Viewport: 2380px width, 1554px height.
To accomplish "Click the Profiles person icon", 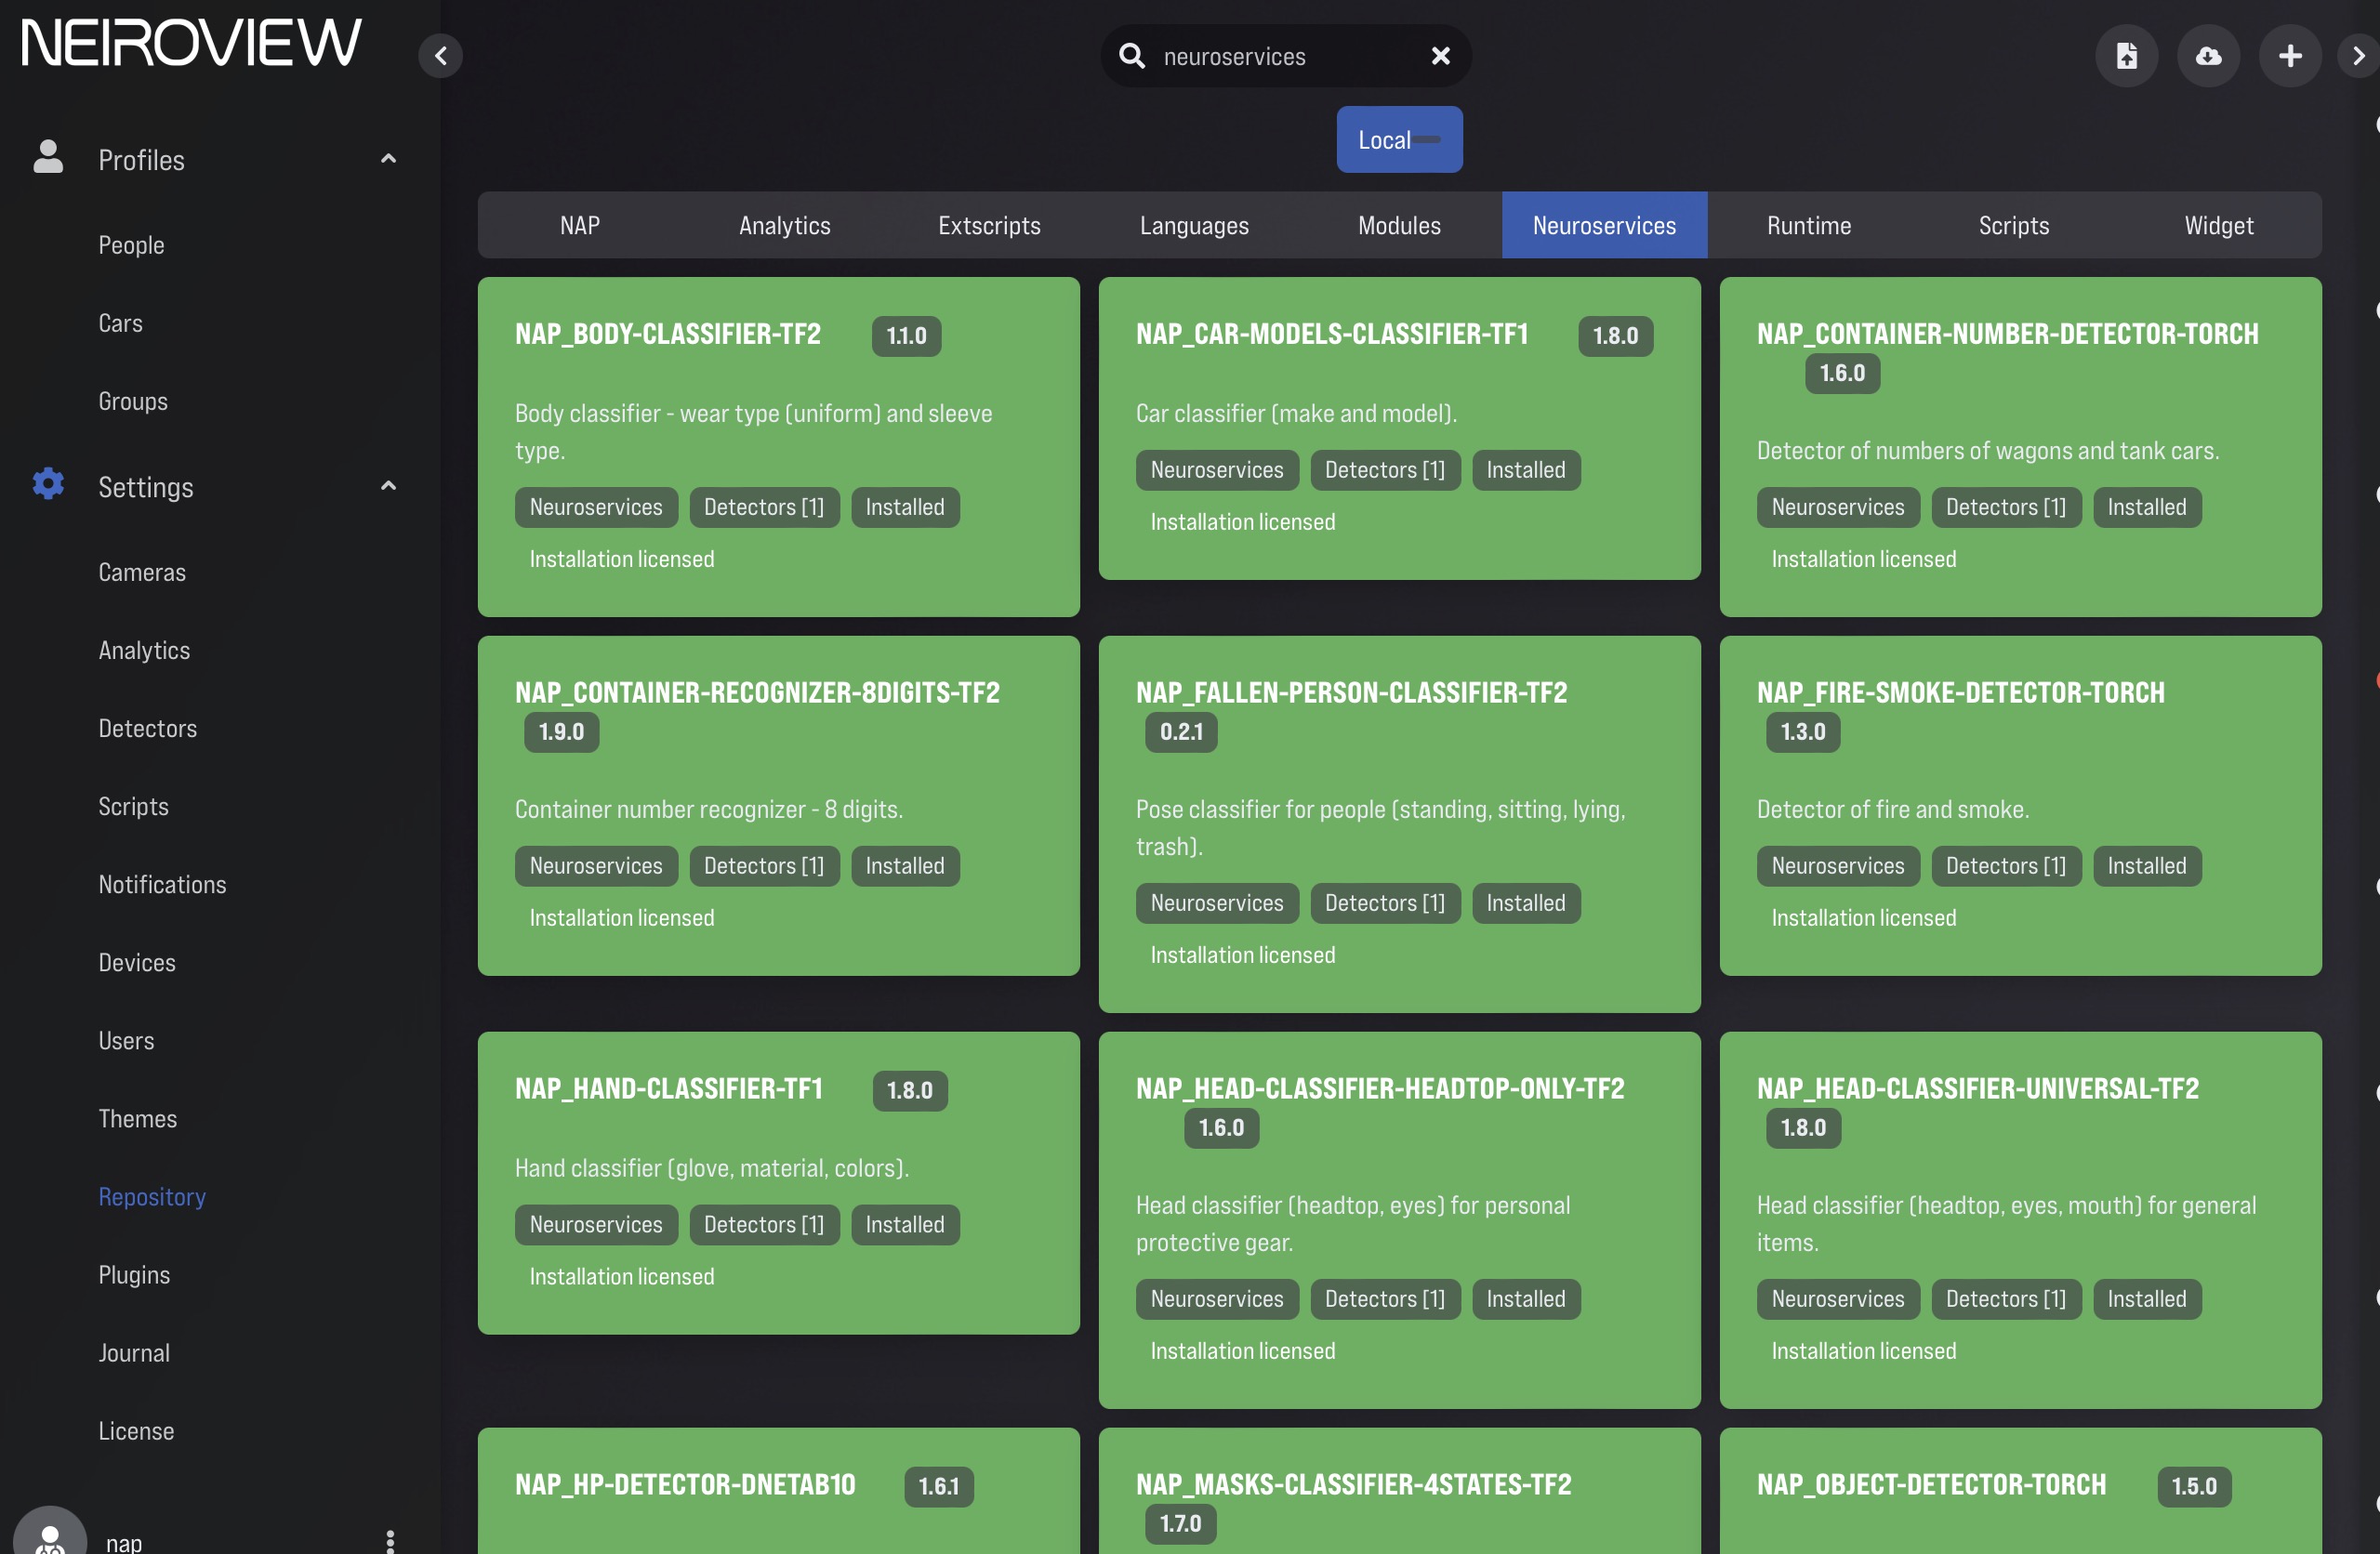I will 48,158.
